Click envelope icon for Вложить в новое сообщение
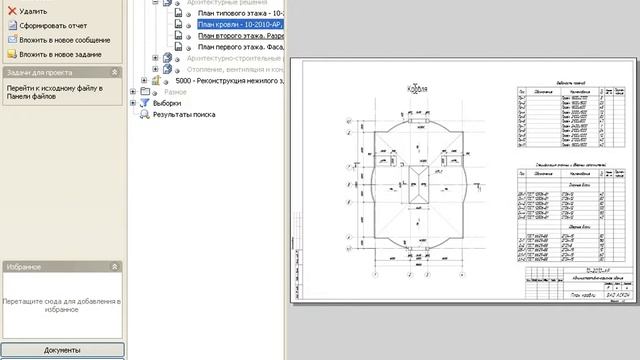This screenshot has width=640, height=360. click(x=12, y=40)
